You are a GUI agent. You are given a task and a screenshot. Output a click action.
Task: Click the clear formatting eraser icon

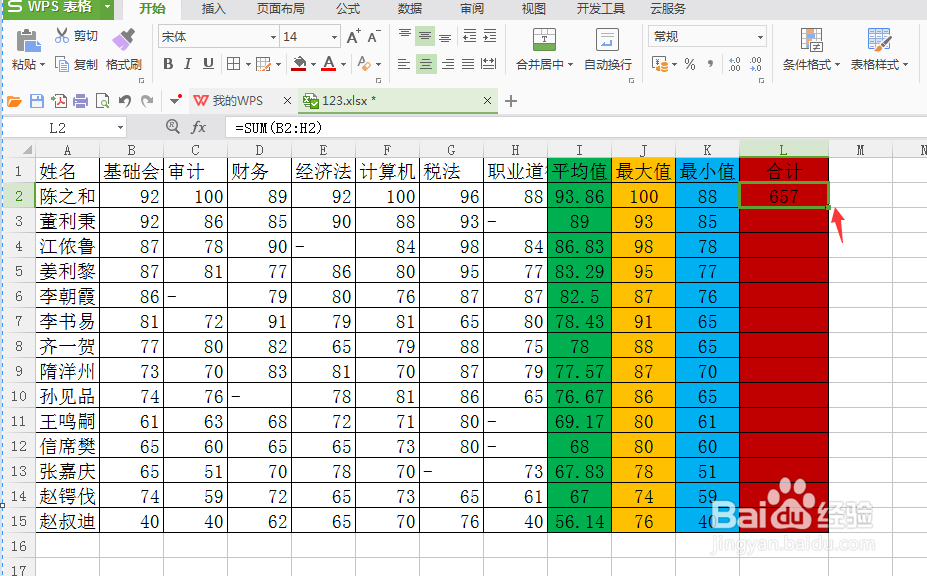(364, 64)
